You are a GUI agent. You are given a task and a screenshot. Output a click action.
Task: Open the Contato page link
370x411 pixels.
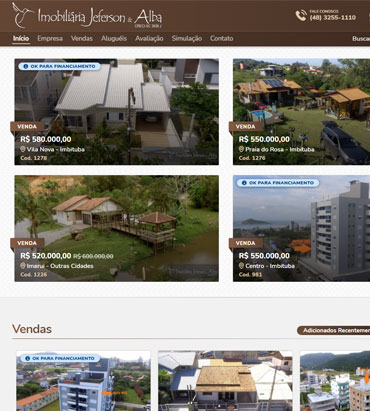(x=222, y=38)
